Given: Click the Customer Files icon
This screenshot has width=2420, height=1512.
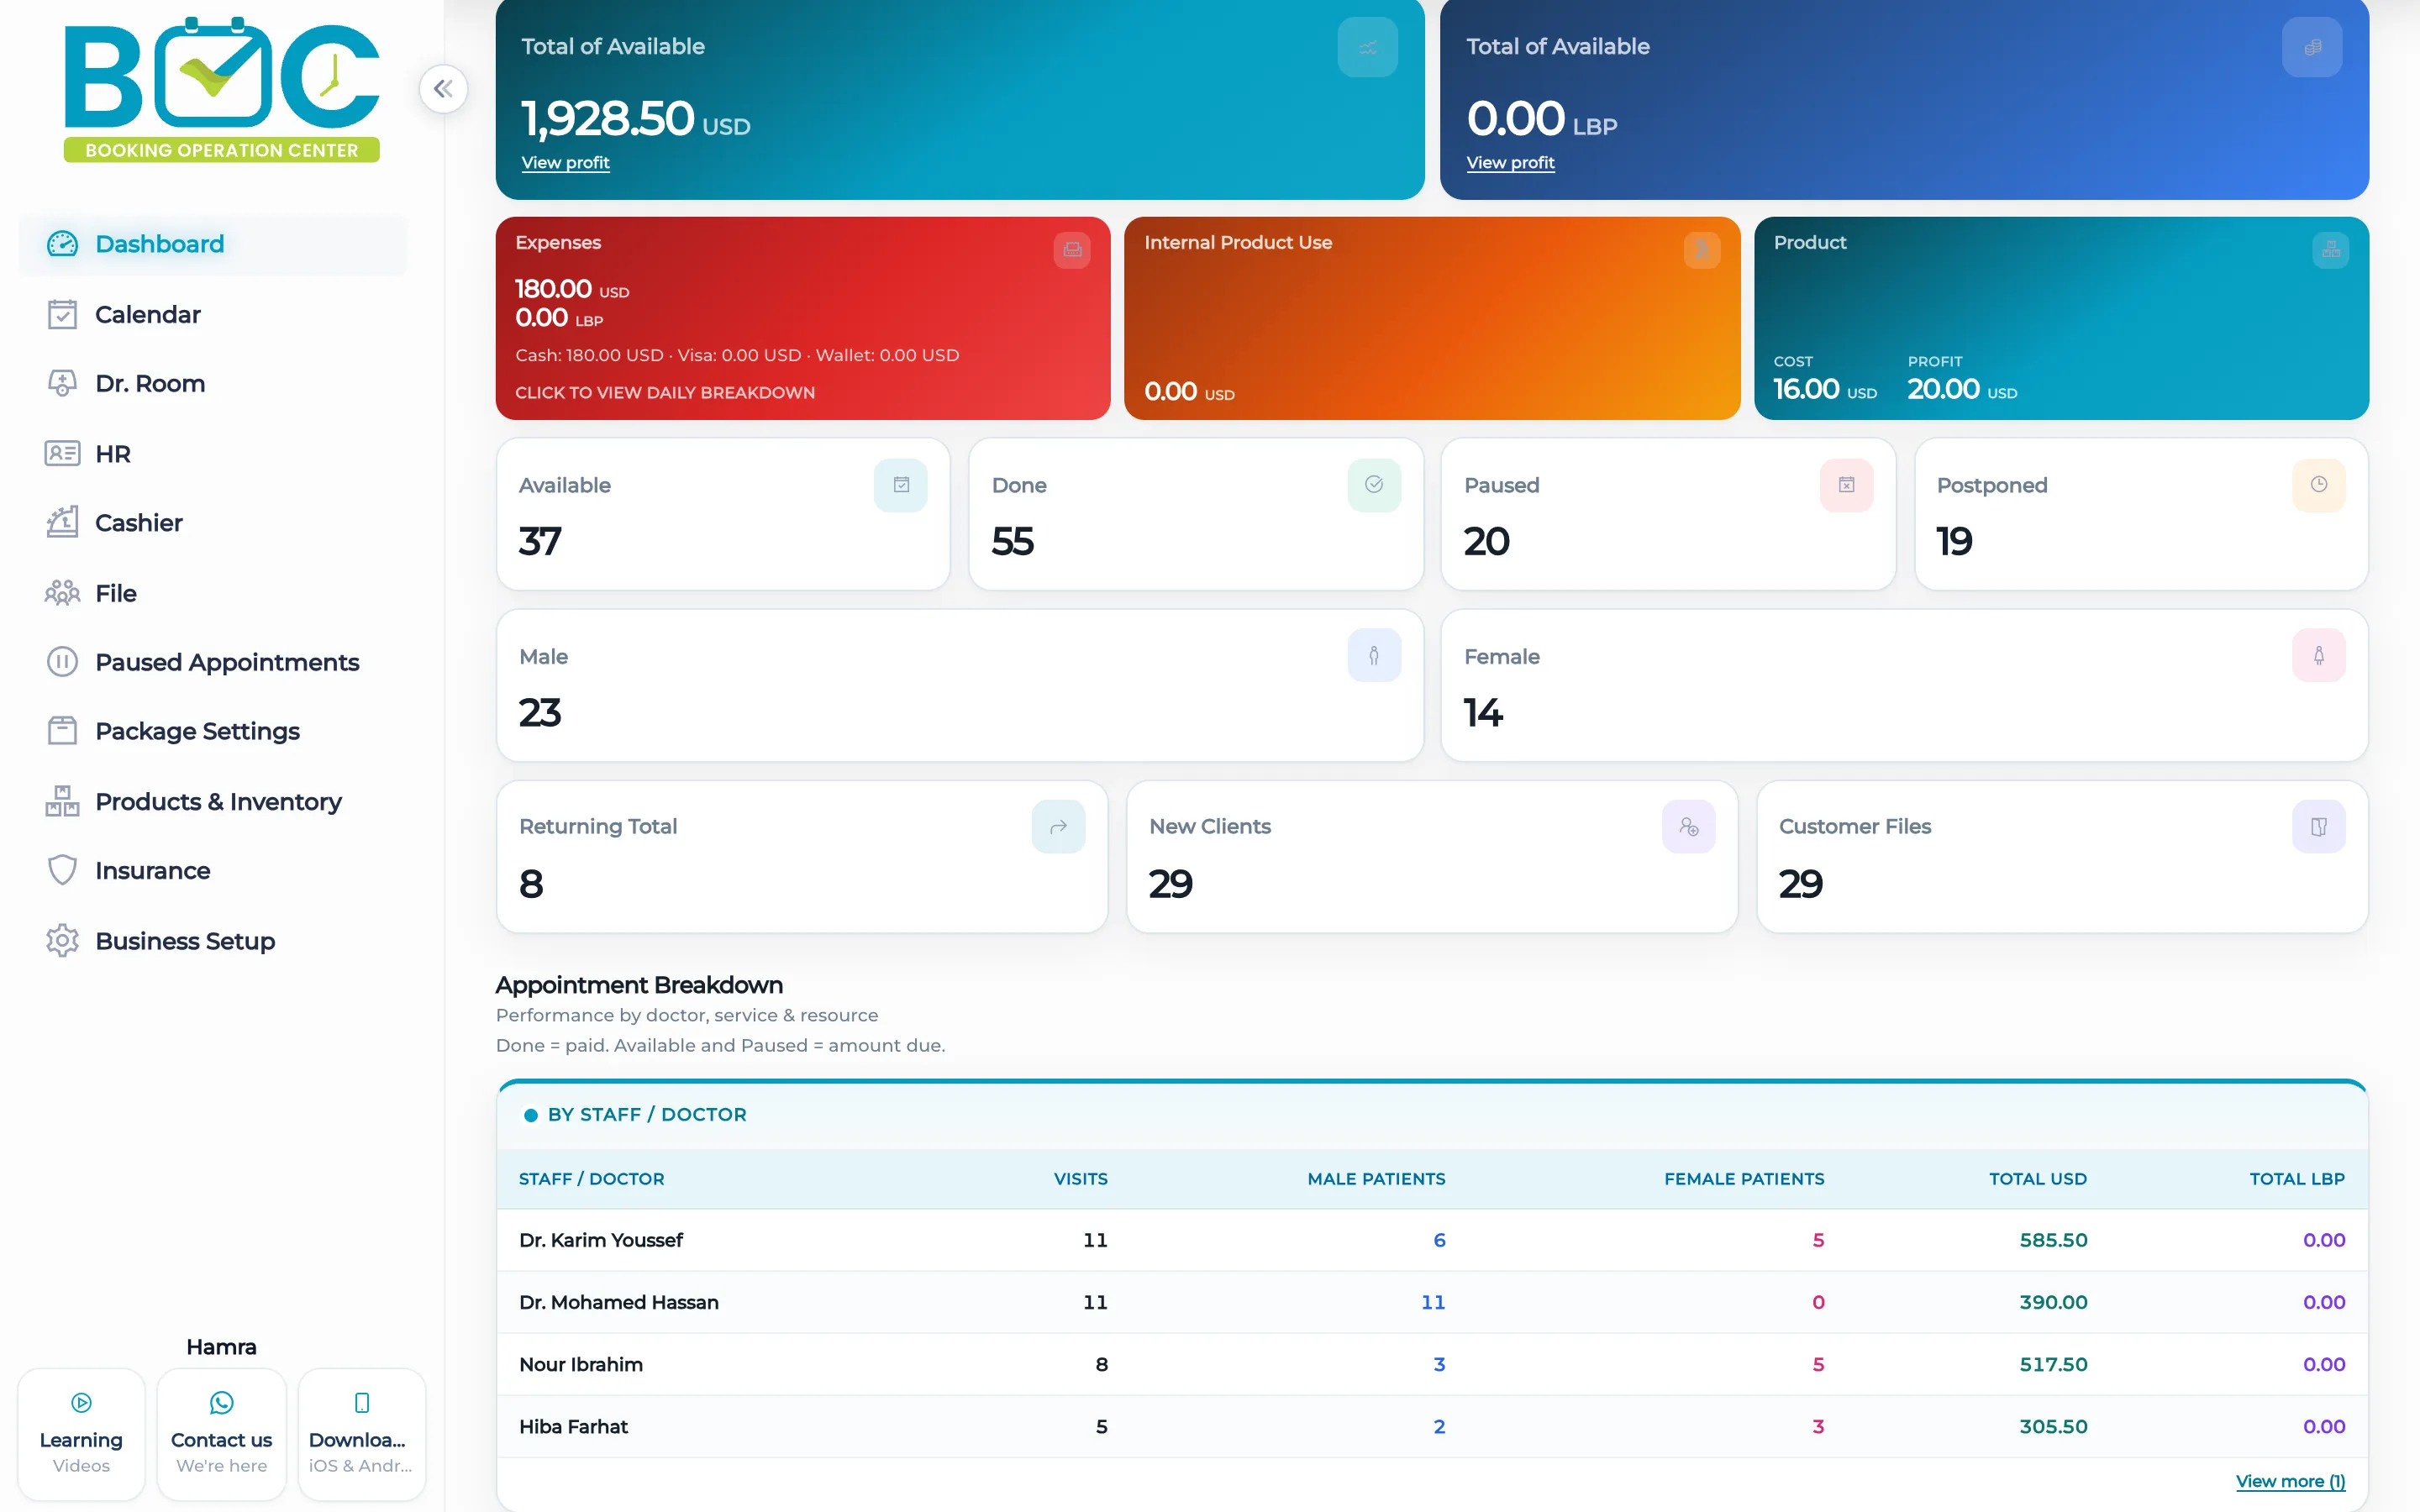Looking at the screenshot, I should point(2319,827).
